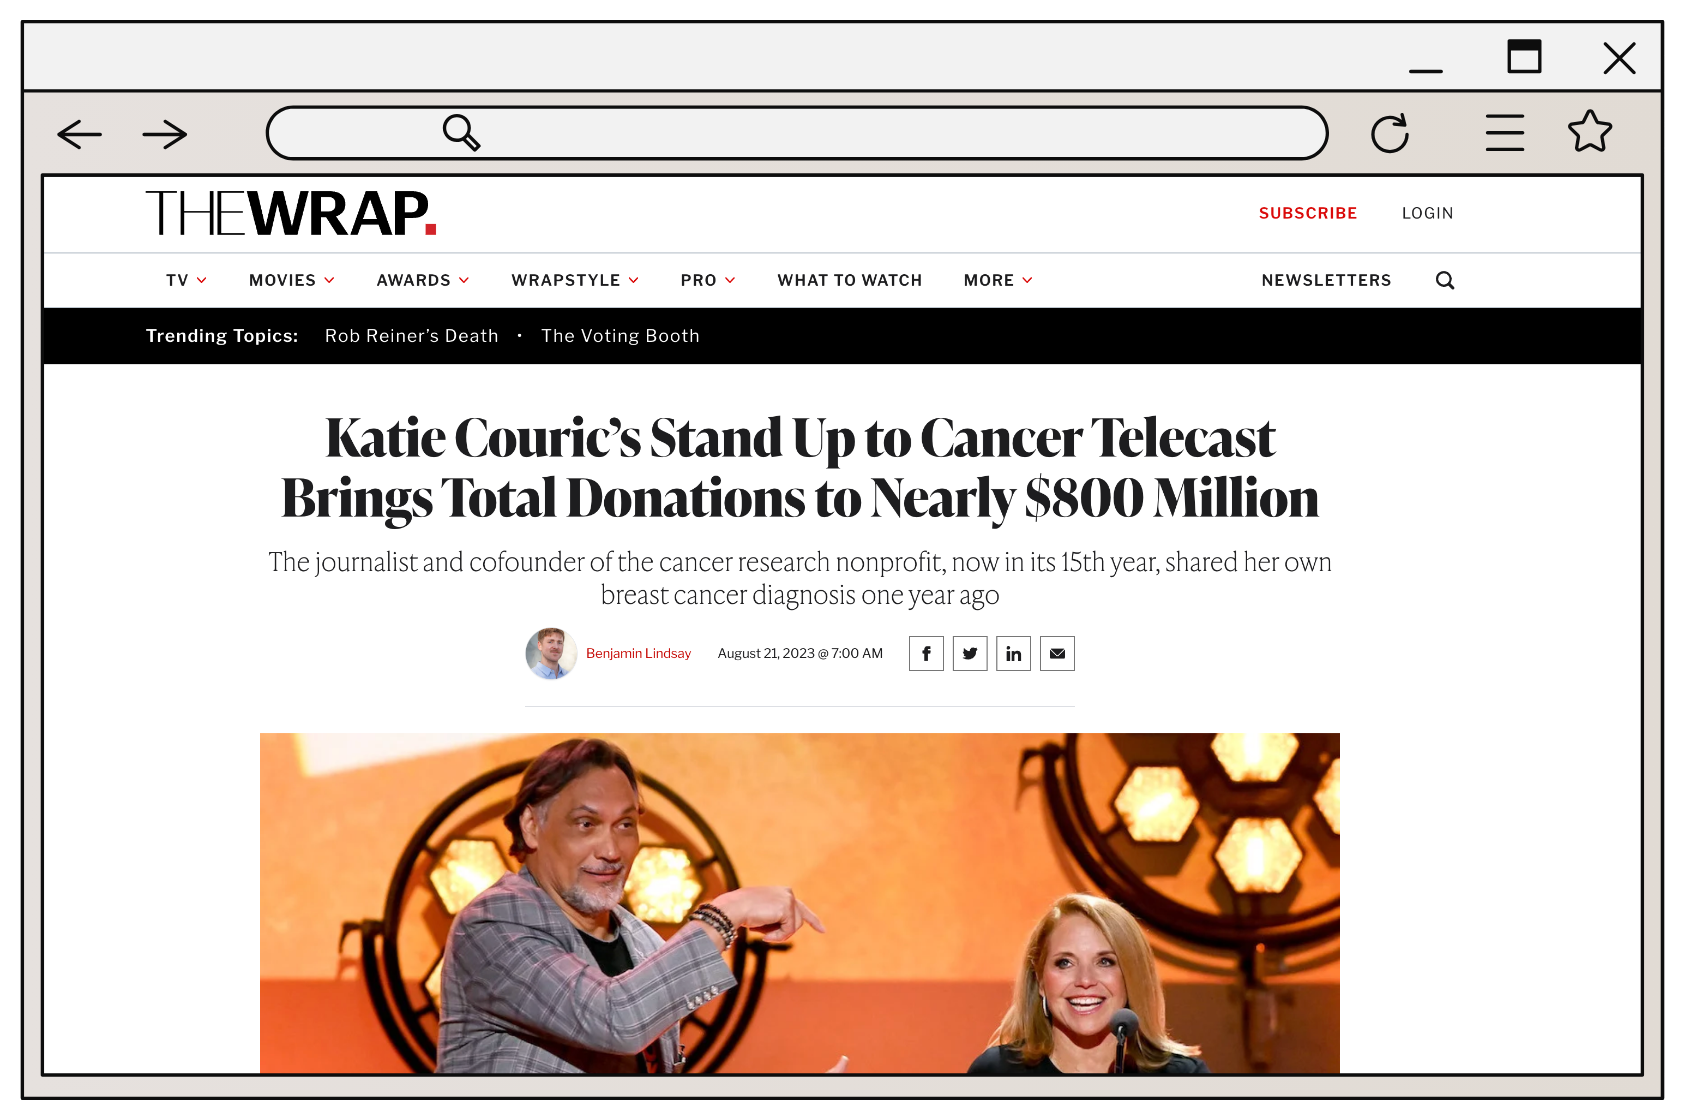Open the Facebook share icon
The width and height of the screenshot is (1685, 1120).
[926, 653]
